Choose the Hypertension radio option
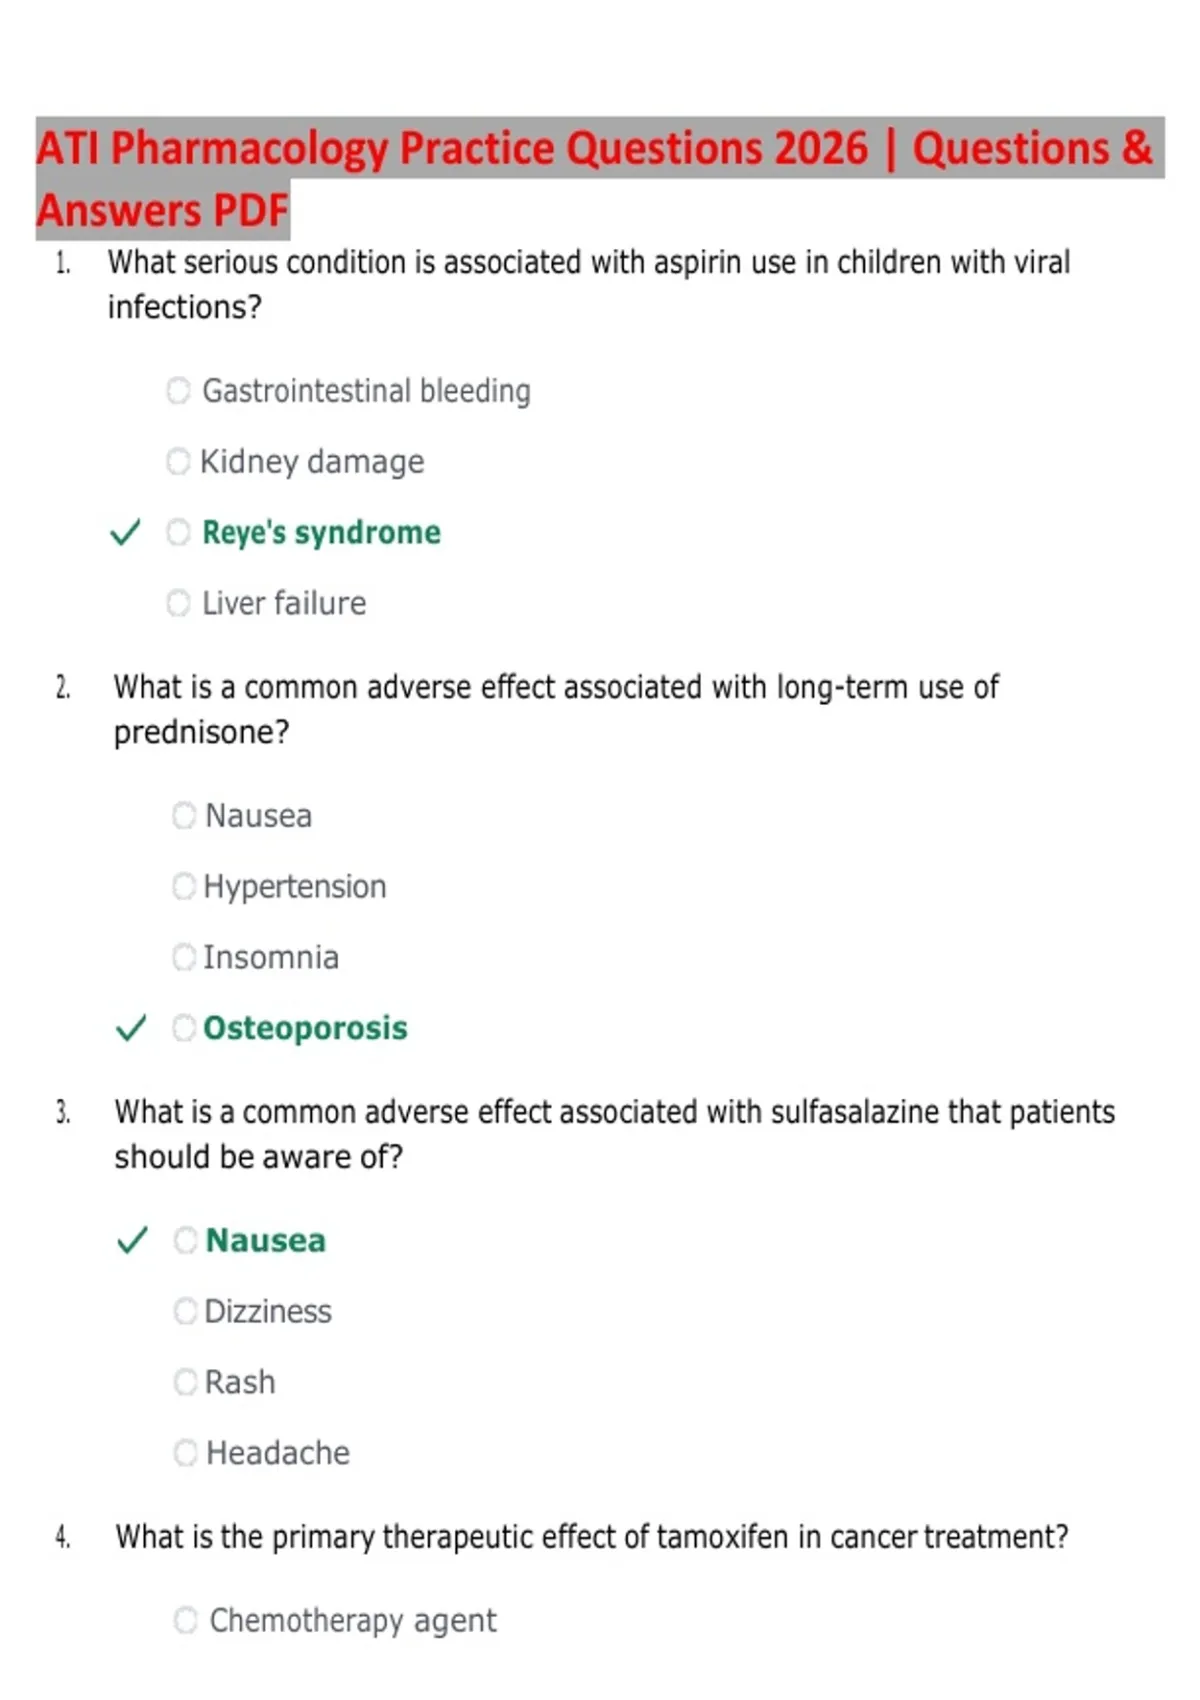Screen dimensions: 1200x1700 point(184,886)
